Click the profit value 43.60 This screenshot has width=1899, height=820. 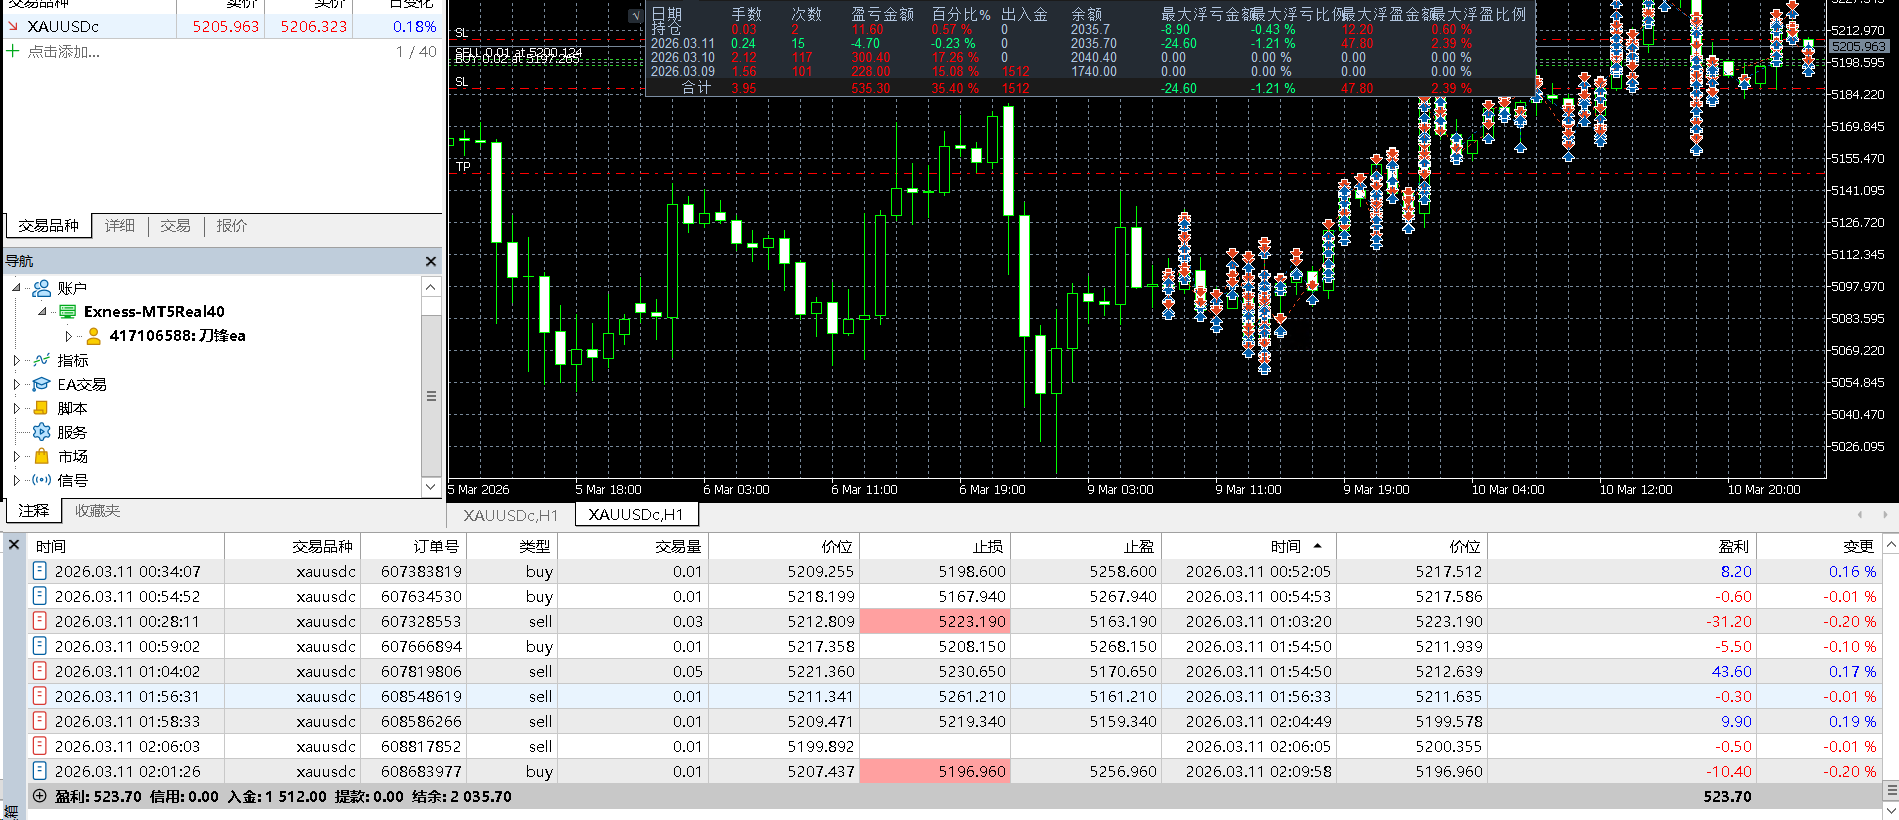coord(1731,671)
